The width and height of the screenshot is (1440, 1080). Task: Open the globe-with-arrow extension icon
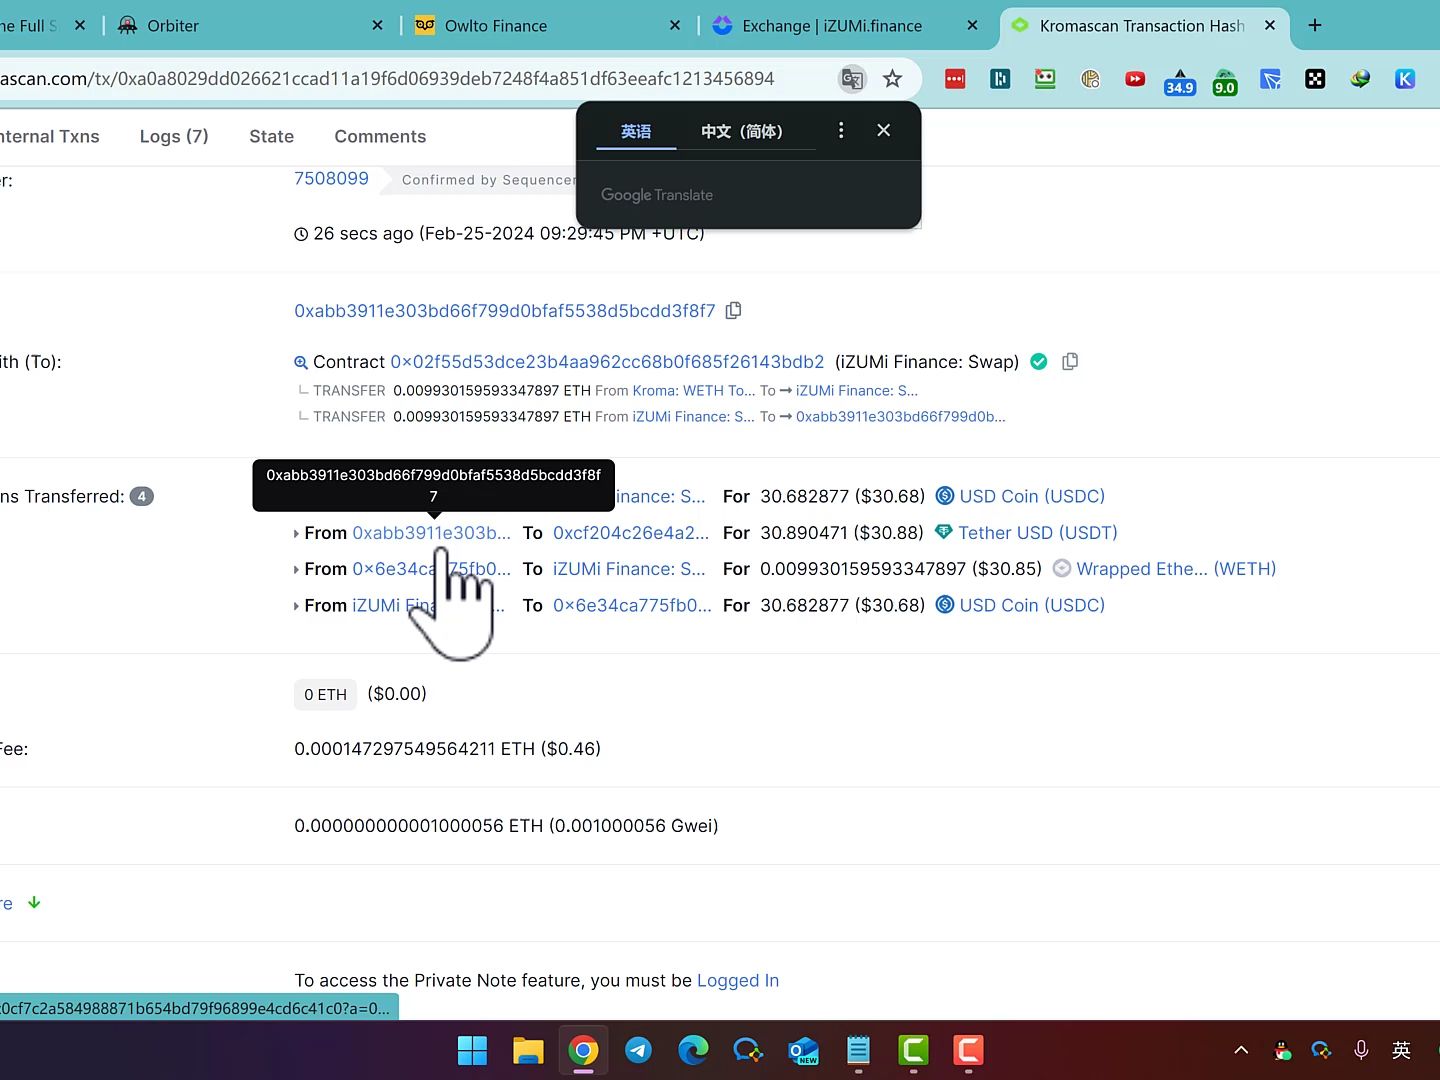pos(1360,79)
